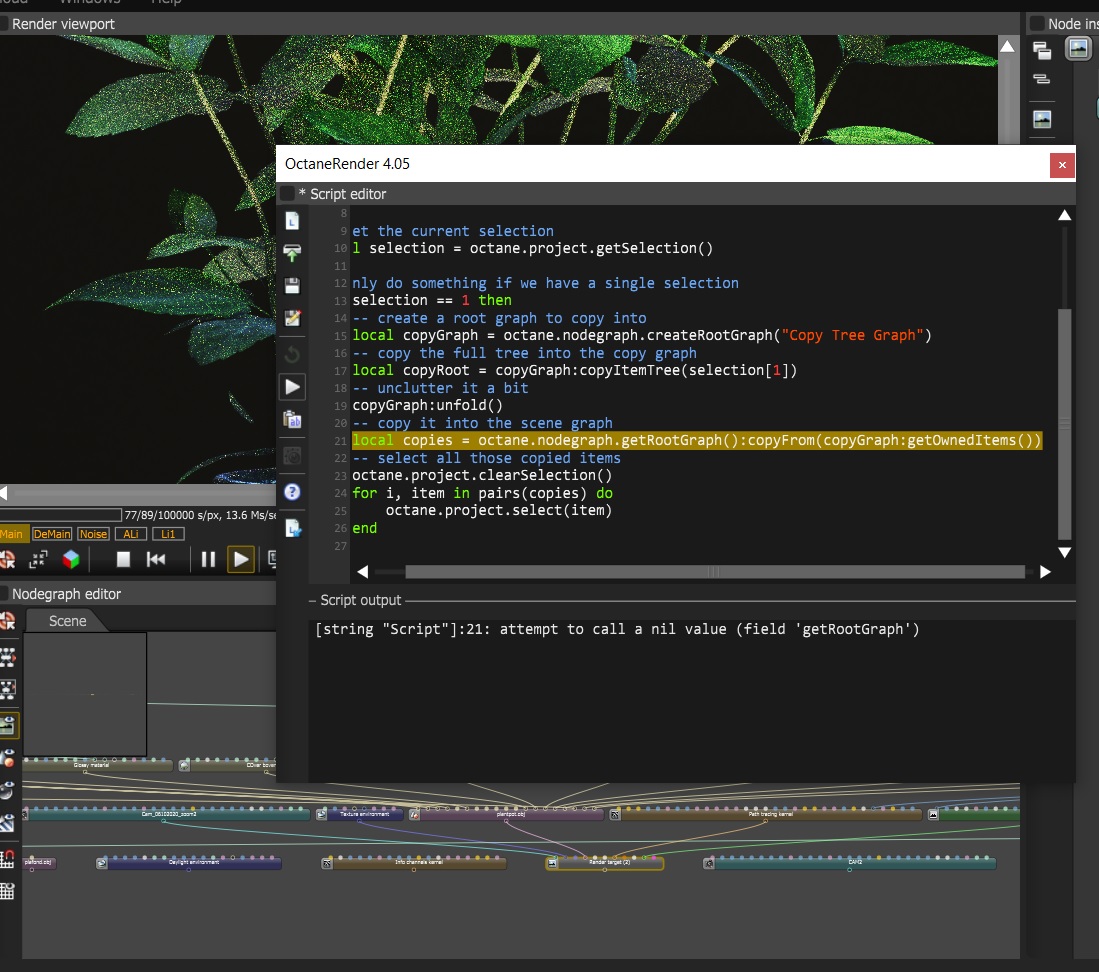Click the find and replace icon in script editor
The width and height of the screenshot is (1099, 972).
(292, 419)
